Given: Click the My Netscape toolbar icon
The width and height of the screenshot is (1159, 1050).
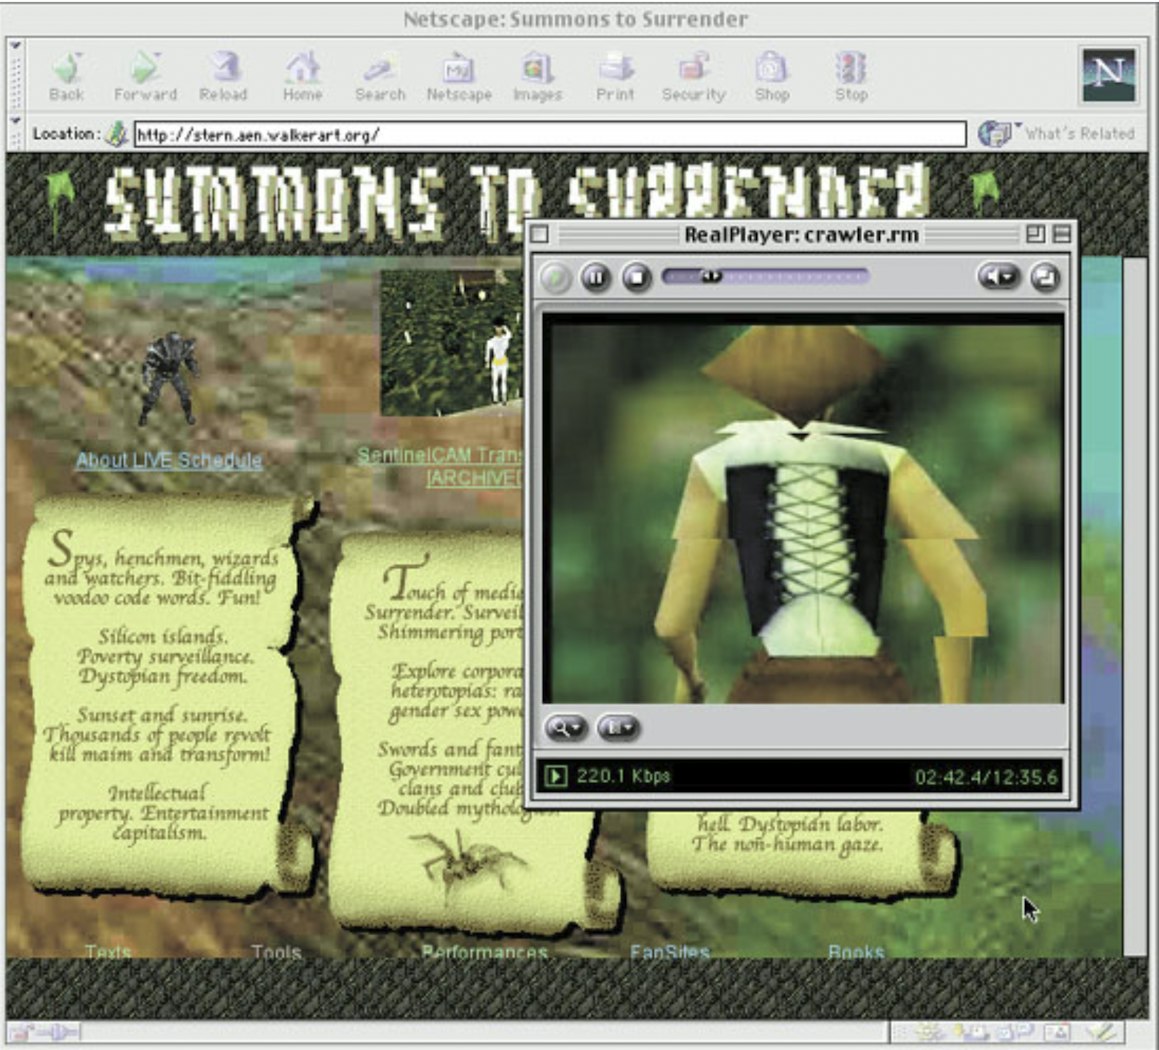Looking at the screenshot, I should (459, 77).
